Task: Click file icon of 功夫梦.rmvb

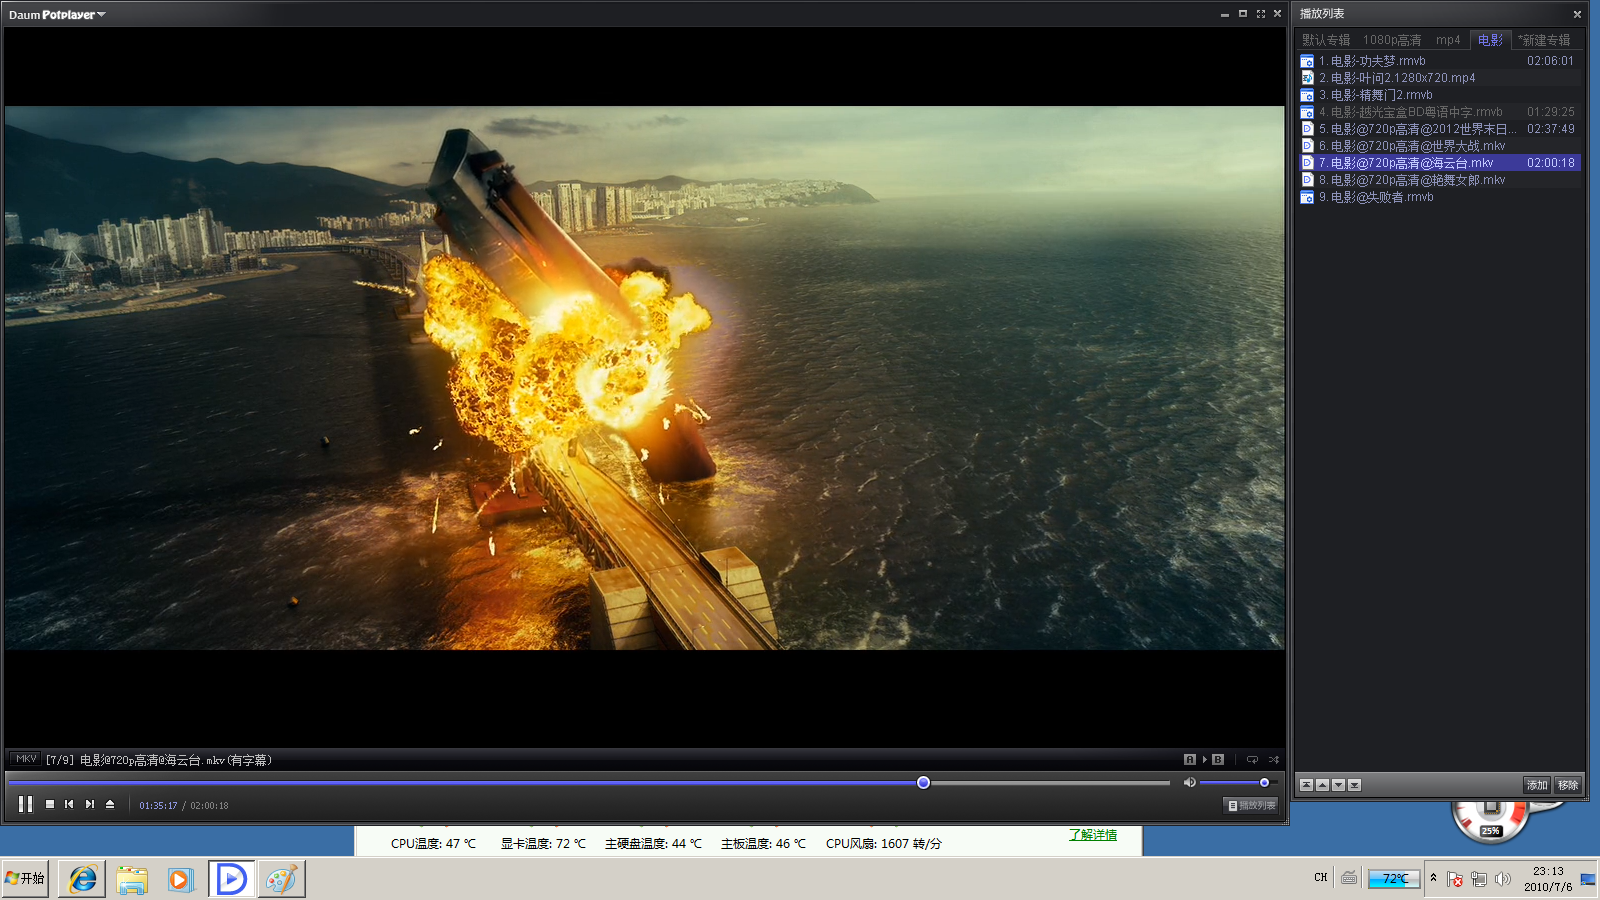Action: pyautogui.click(x=1307, y=61)
